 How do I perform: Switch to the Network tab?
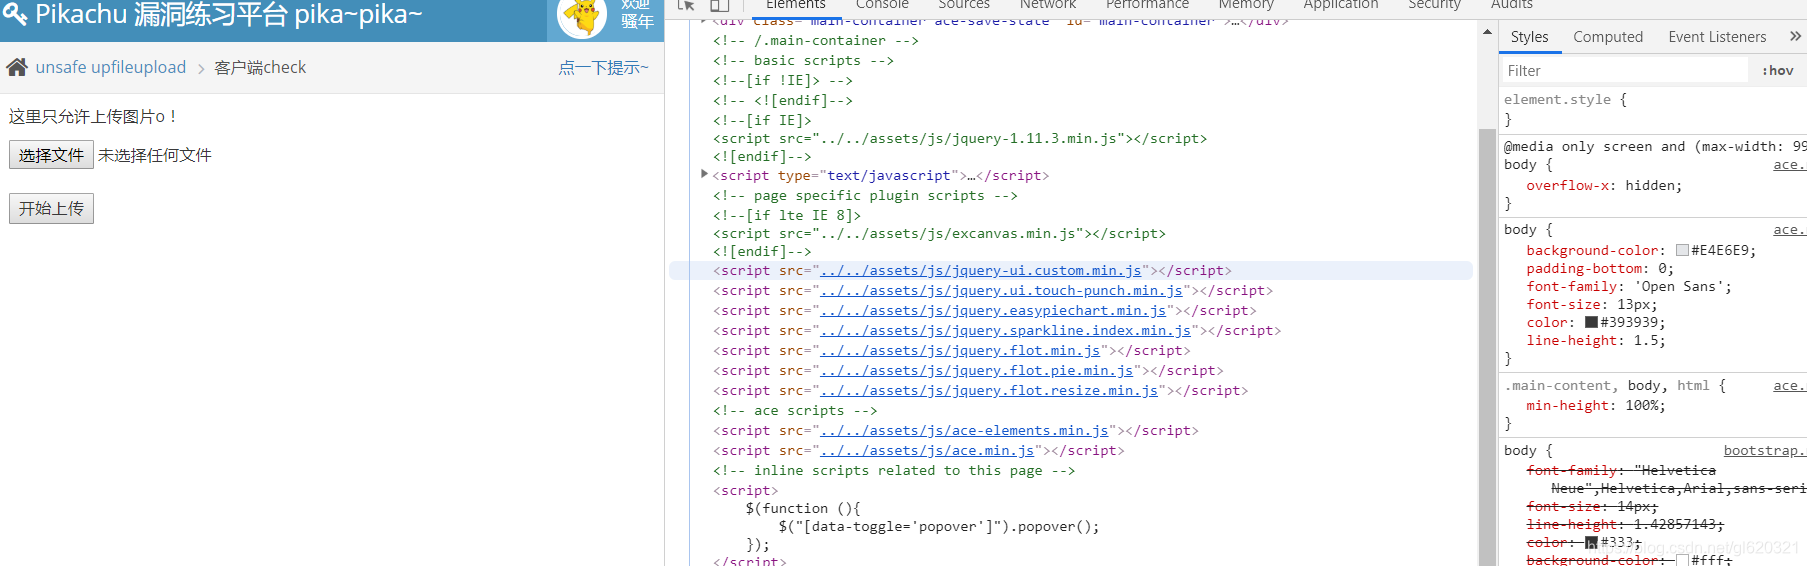[x=1048, y=5]
